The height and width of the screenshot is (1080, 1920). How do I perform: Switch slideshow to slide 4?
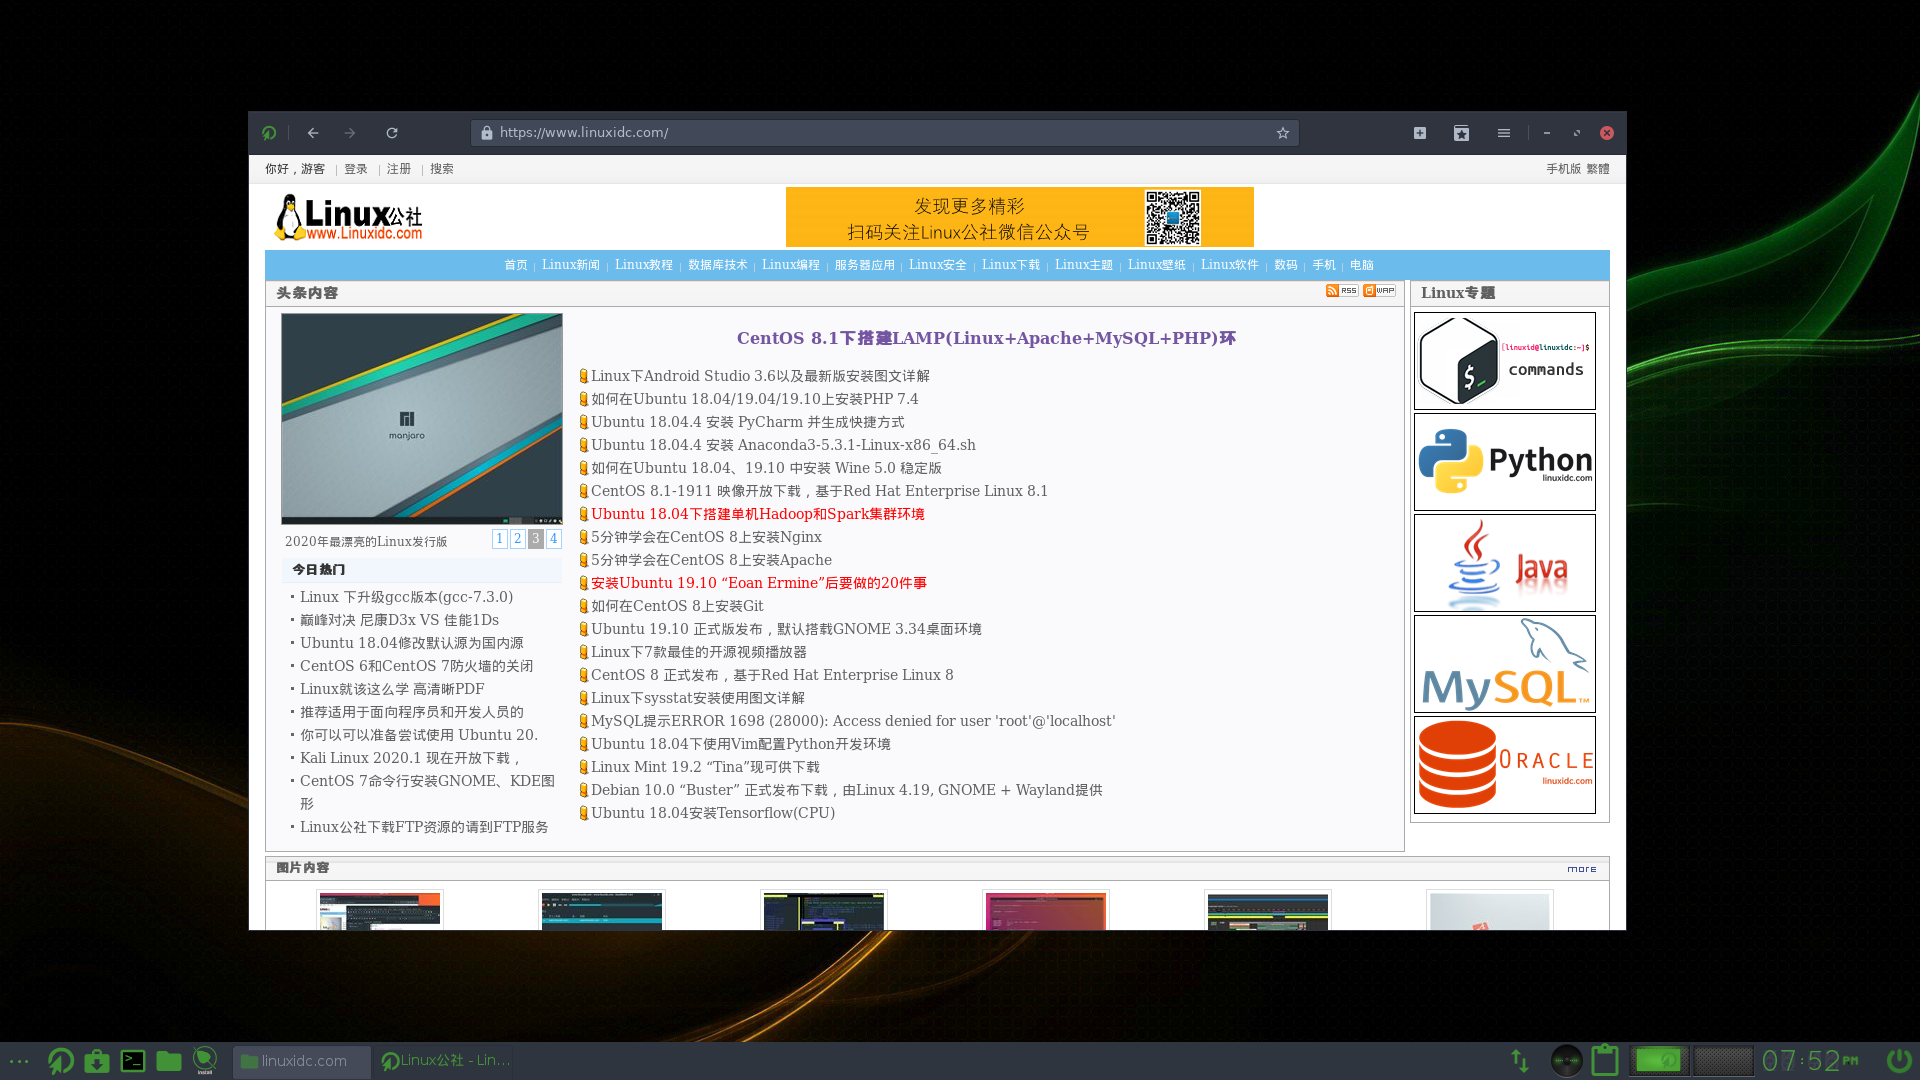pyautogui.click(x=553, y=539)
